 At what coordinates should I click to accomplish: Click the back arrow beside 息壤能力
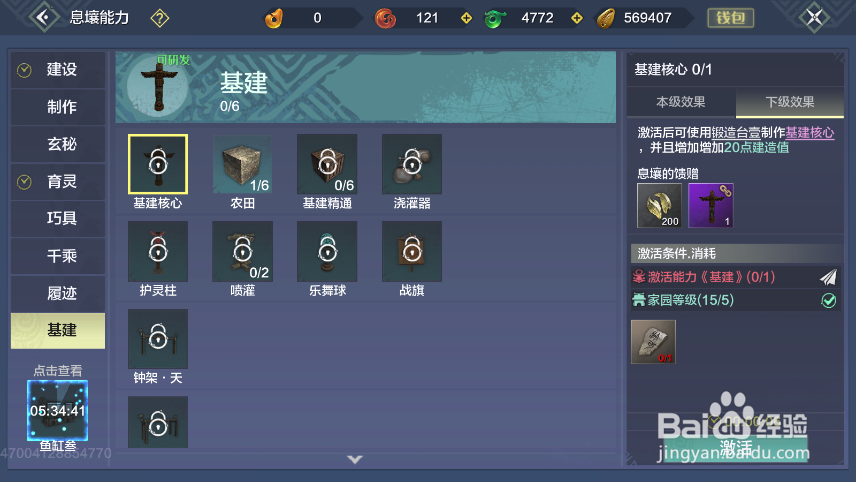coord(44,17)
